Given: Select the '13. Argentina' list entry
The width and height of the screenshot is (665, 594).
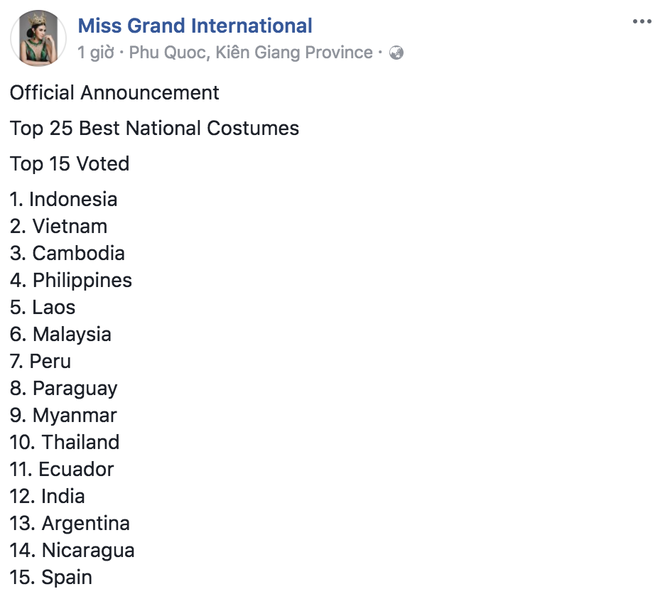Looking at the screenshot, I should click(x=70, y=523).
